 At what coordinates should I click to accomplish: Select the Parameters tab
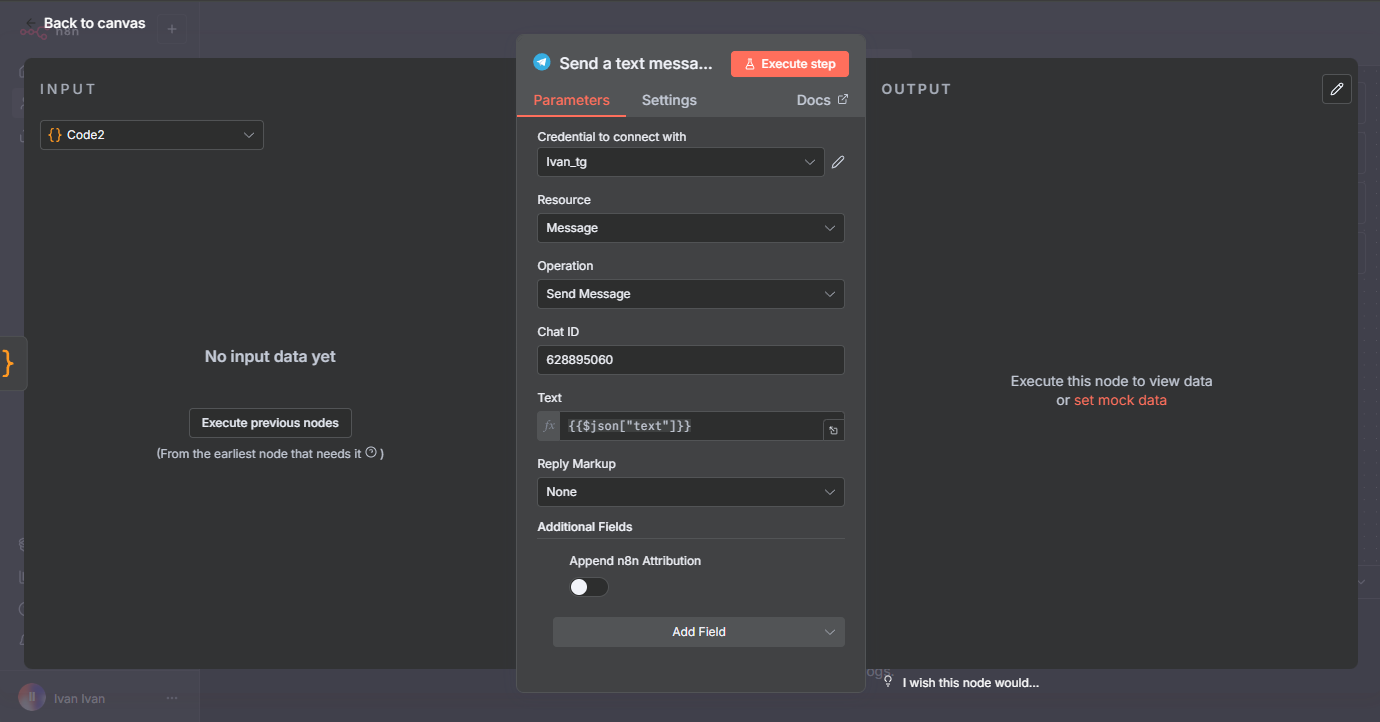click(571, 100)
